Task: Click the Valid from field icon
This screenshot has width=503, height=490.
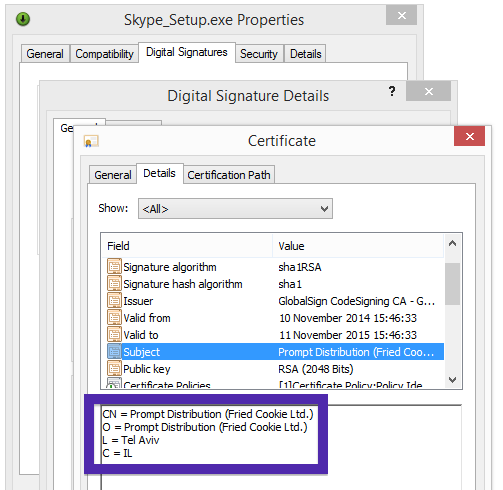Action: (x=114, y=318)
